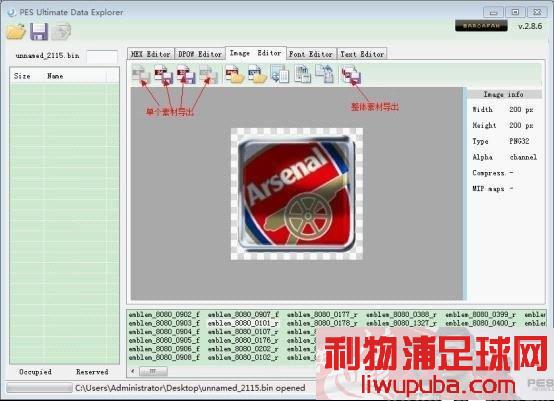Screen dimensions: 554x401
Task: Select emblem_8080_0102_r in the list
Action: tap(243, 357)
